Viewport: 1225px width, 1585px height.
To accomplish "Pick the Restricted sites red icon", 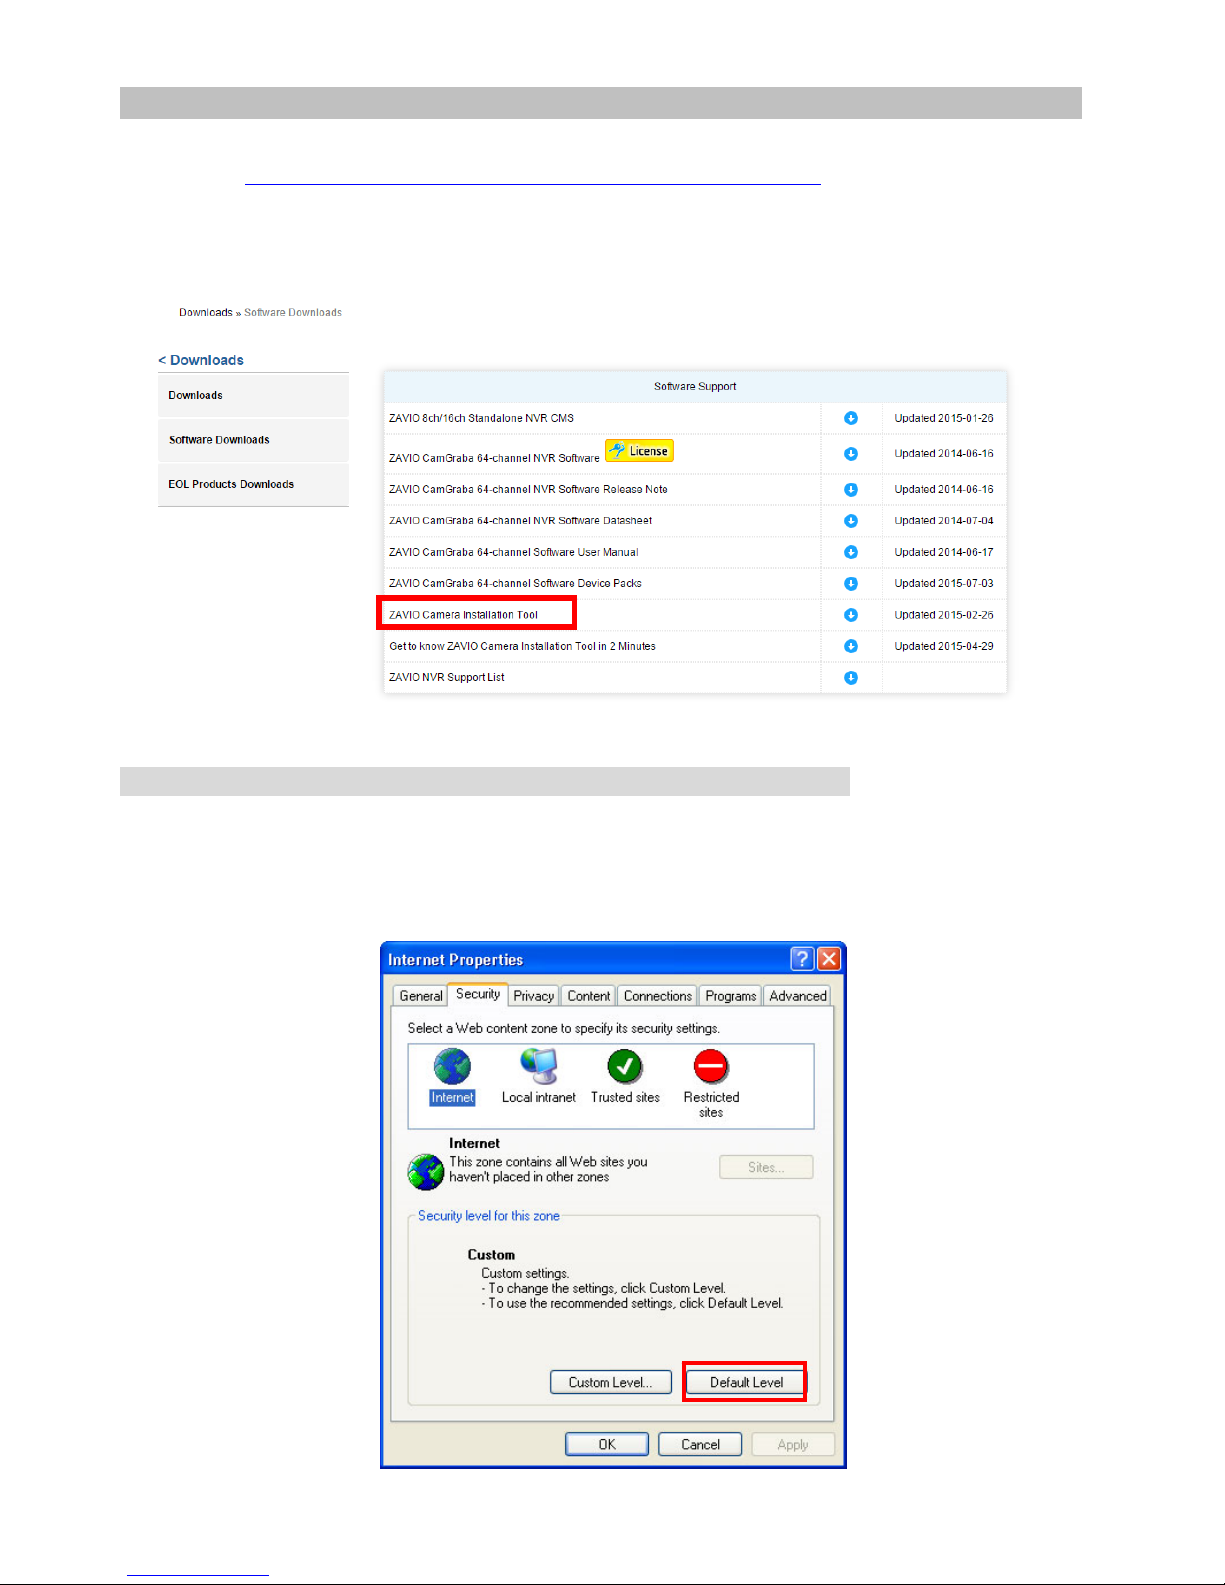I will [x=711, y=1068].
